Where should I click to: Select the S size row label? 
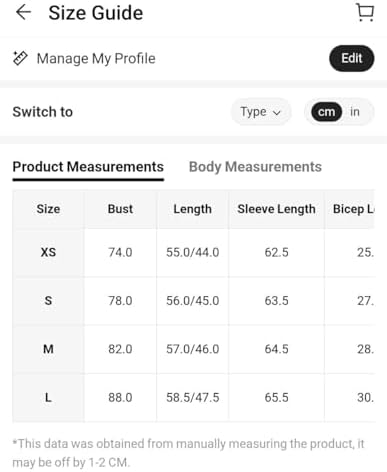coord(48,301)
